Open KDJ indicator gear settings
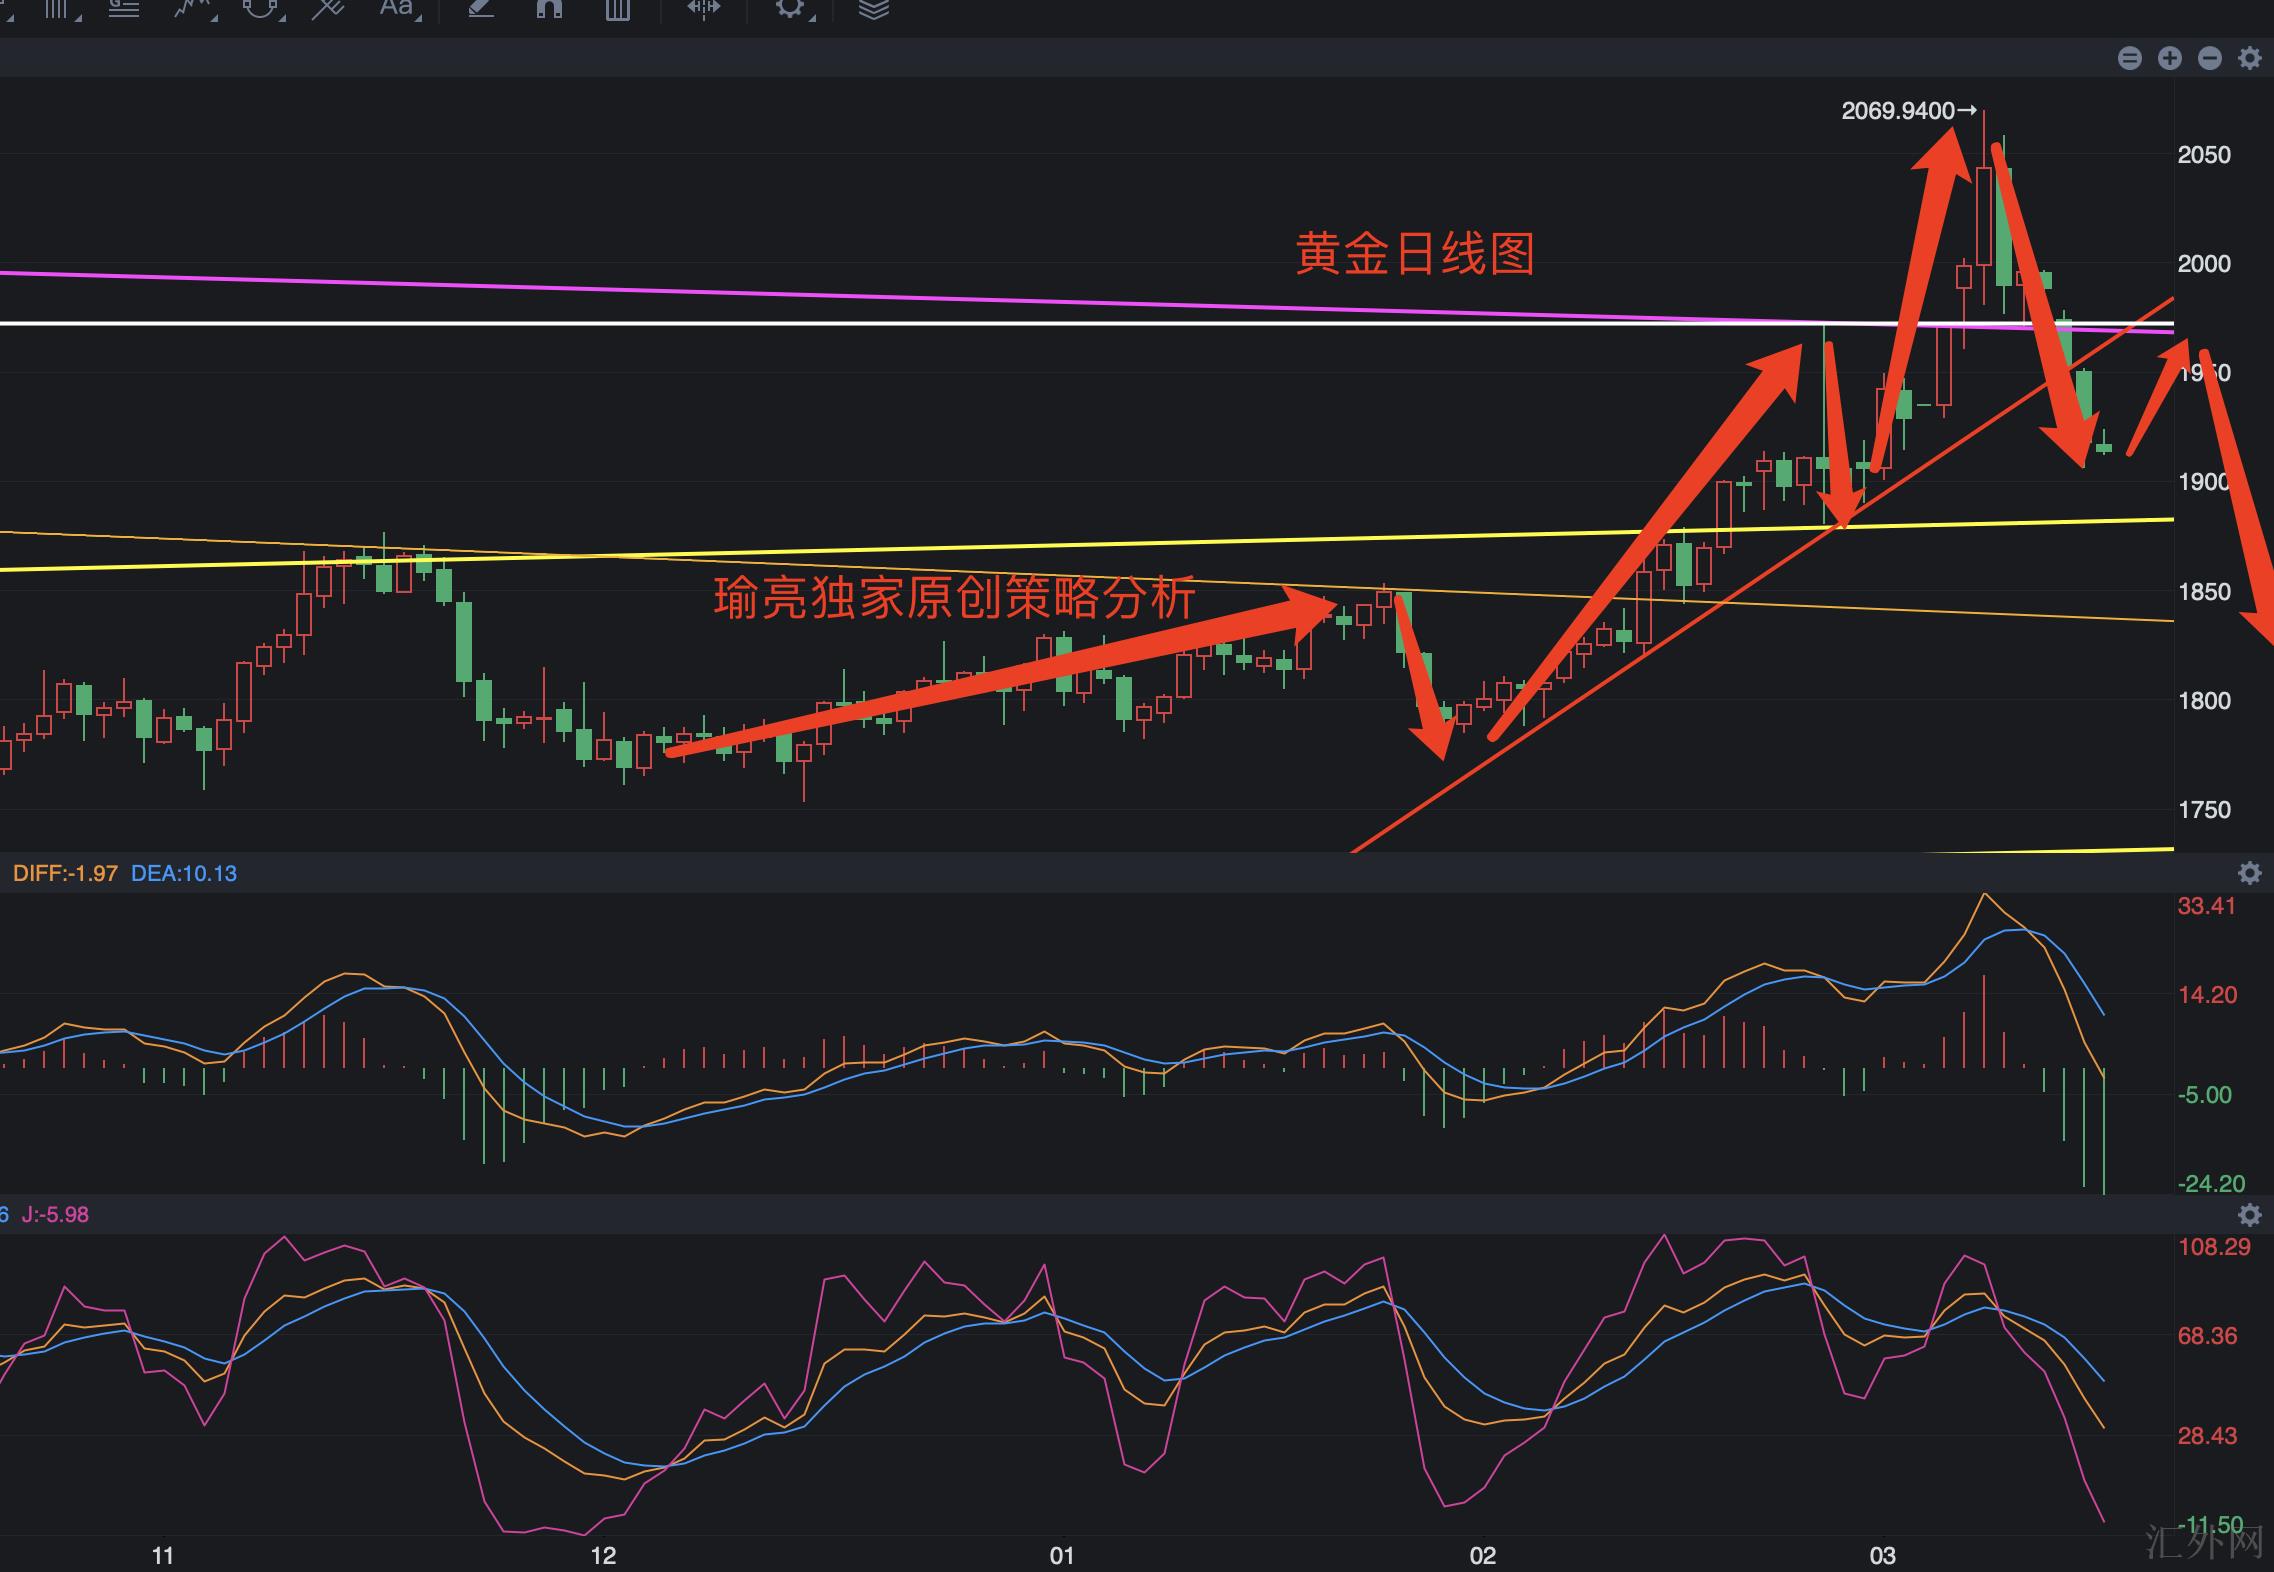Screen dimensions: 2274x1572 (2249, 1214)
